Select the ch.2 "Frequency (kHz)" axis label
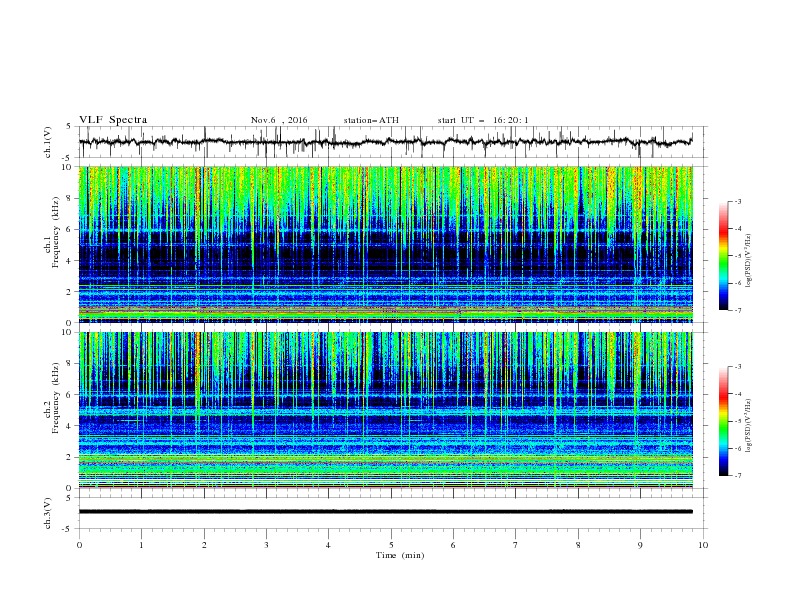Viewport: 792px width, 612px height. coord(56,397)
